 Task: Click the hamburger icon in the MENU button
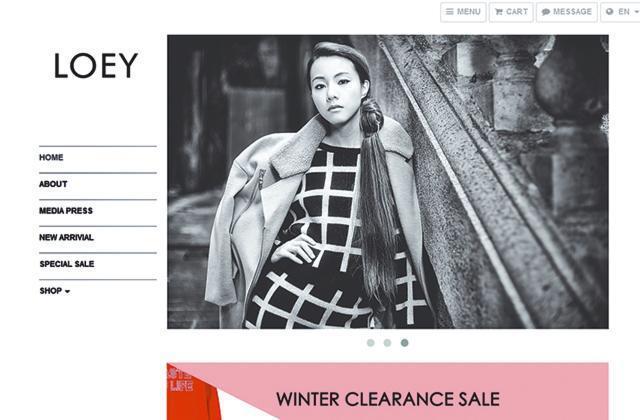[x=449, y=12]
